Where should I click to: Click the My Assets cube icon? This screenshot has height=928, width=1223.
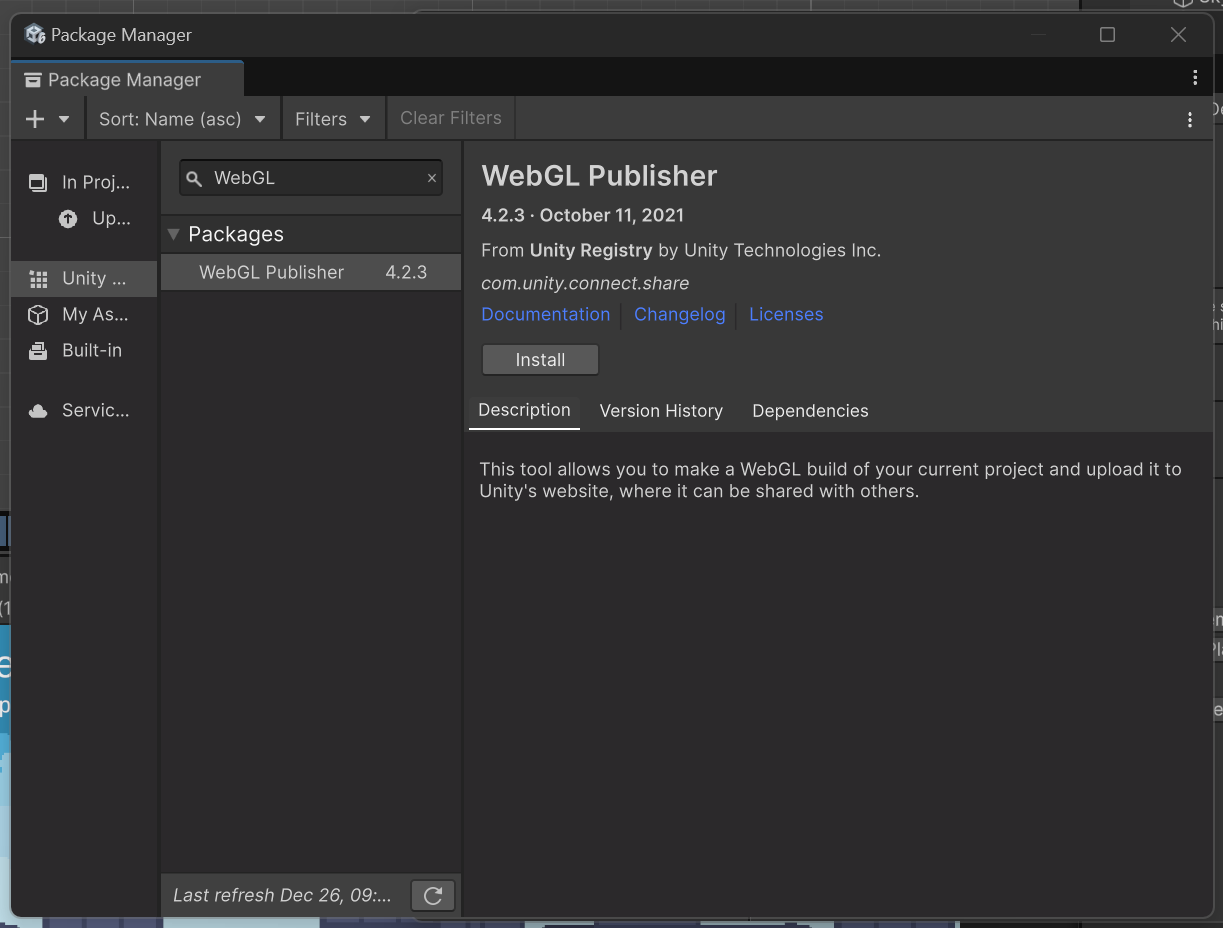click(x=38, y=315)
